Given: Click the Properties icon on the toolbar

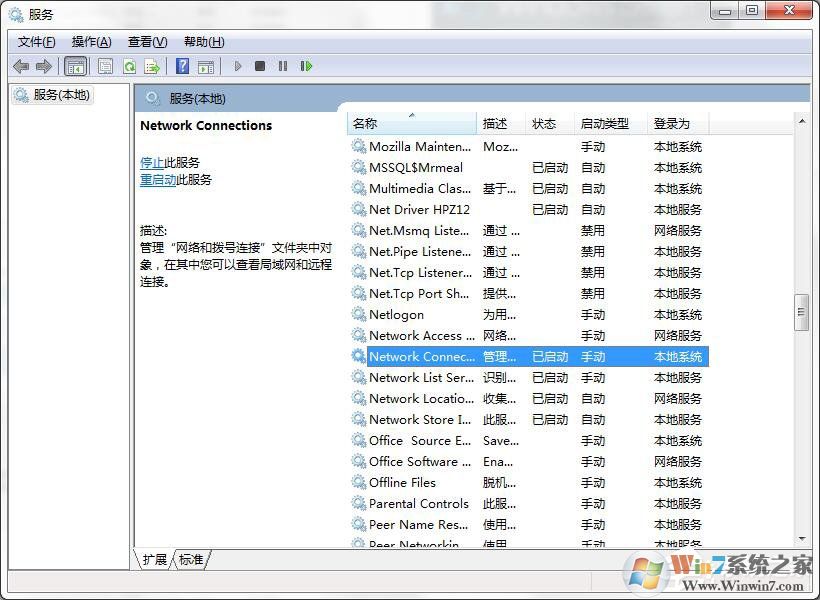Looking at the screenshot, I should tap(105, 66).
